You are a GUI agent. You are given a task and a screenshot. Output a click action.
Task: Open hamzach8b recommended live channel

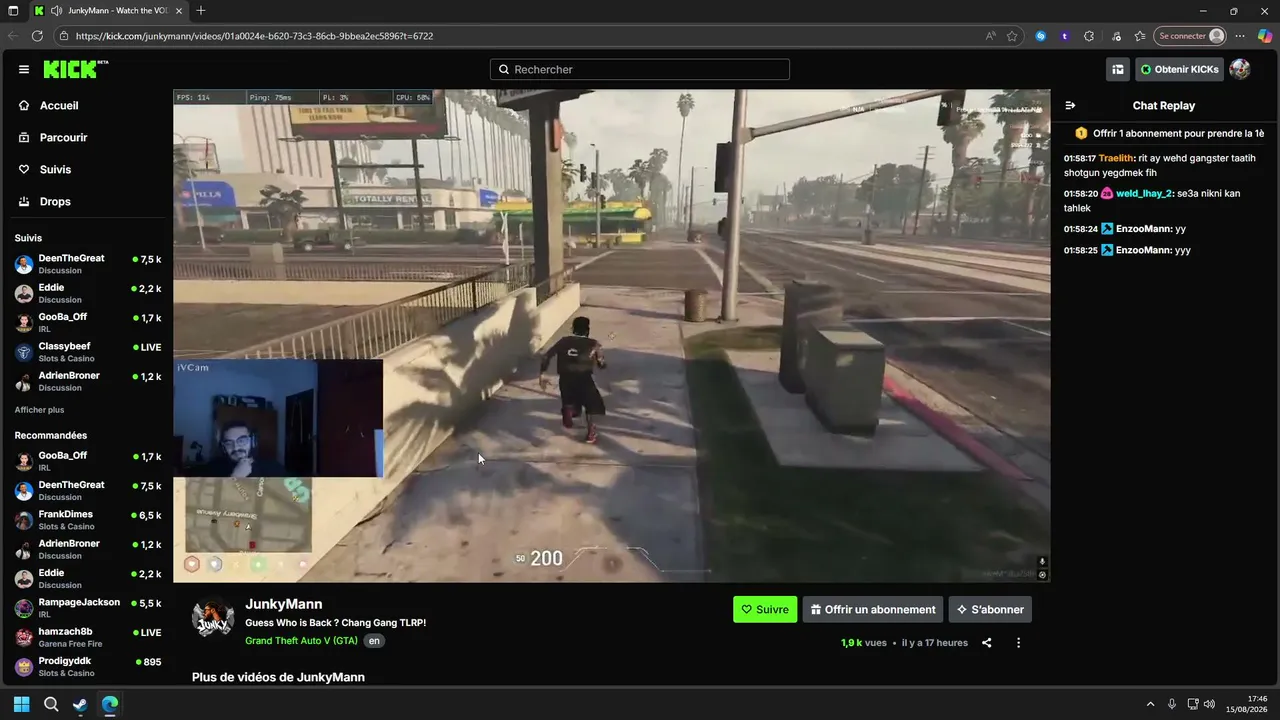pyautogui.click(x=88, y=637)
